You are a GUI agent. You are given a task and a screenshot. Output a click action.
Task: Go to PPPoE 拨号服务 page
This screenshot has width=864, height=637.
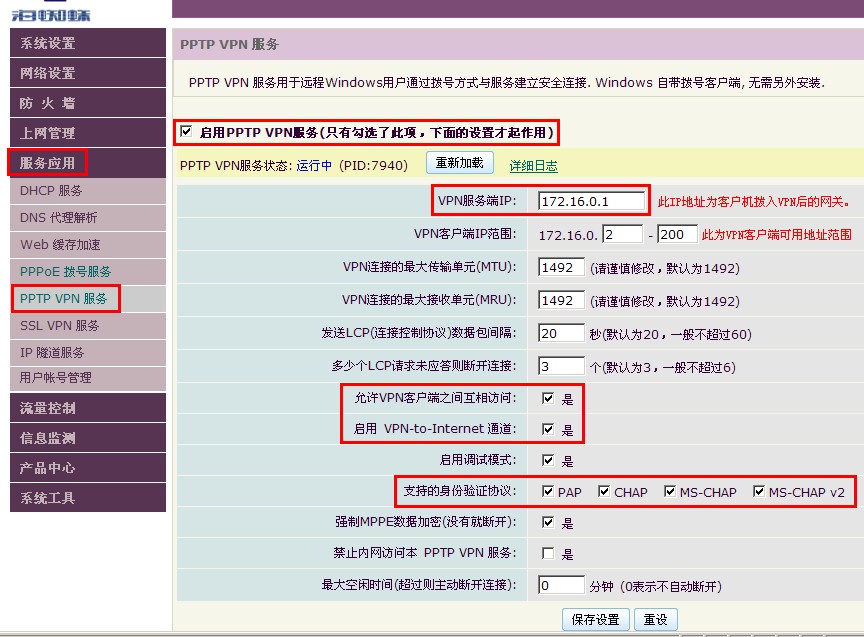pyautogui.click(x=88, y=272)
